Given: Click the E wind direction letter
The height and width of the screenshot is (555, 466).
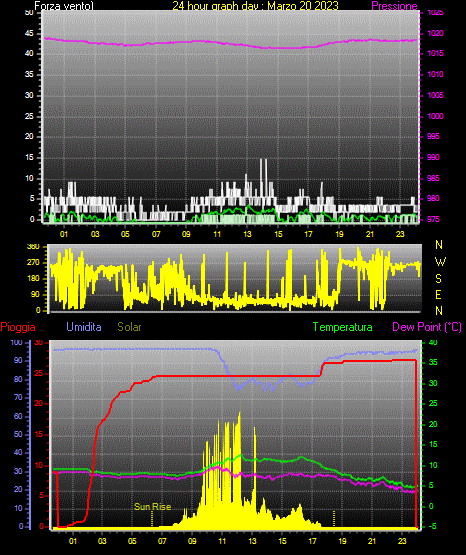Looking at the screenshot, I should (438, 294).
